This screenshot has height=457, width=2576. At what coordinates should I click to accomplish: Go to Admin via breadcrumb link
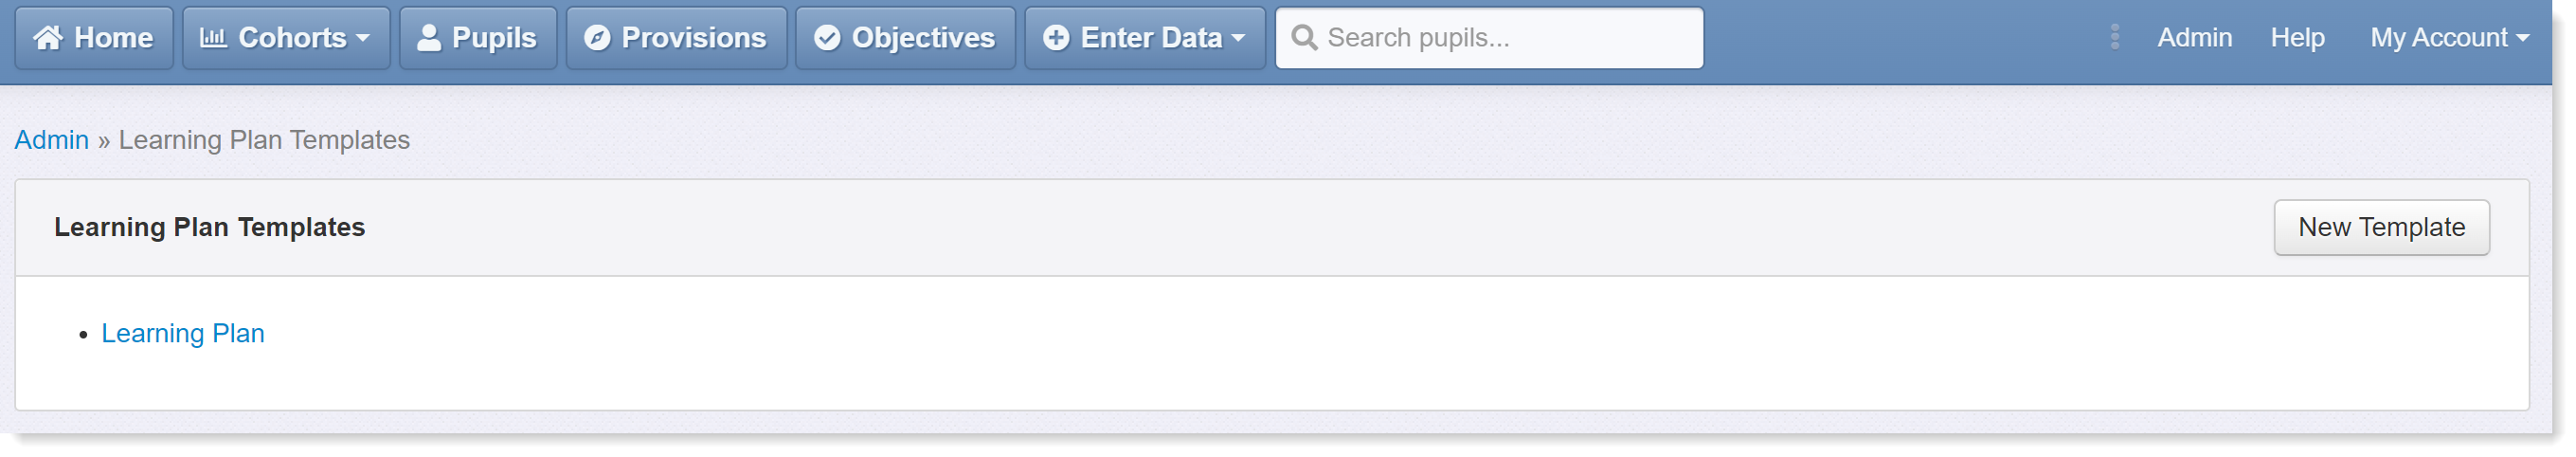(52, 140)
